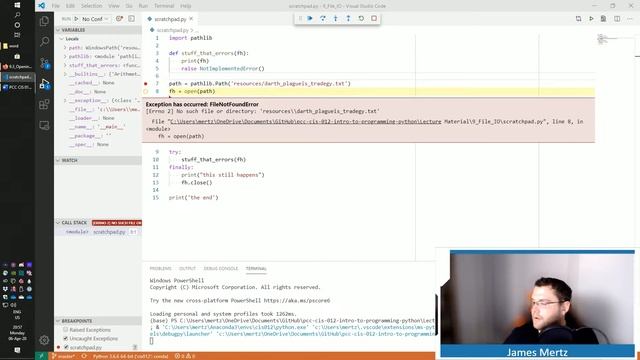The height and width of the screenshot is (360, 640).
Task: Click the git branch name in the status bar
Action: (x=64, y=356)
